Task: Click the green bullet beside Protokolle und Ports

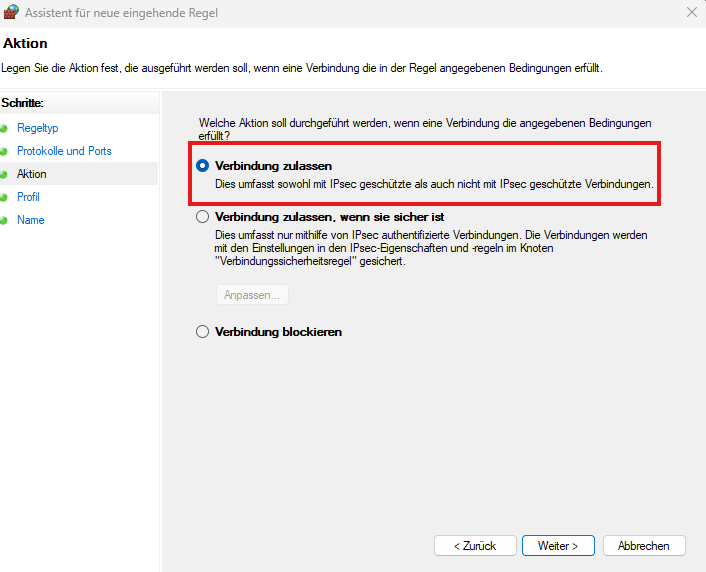Action: (x=4, y=151)
